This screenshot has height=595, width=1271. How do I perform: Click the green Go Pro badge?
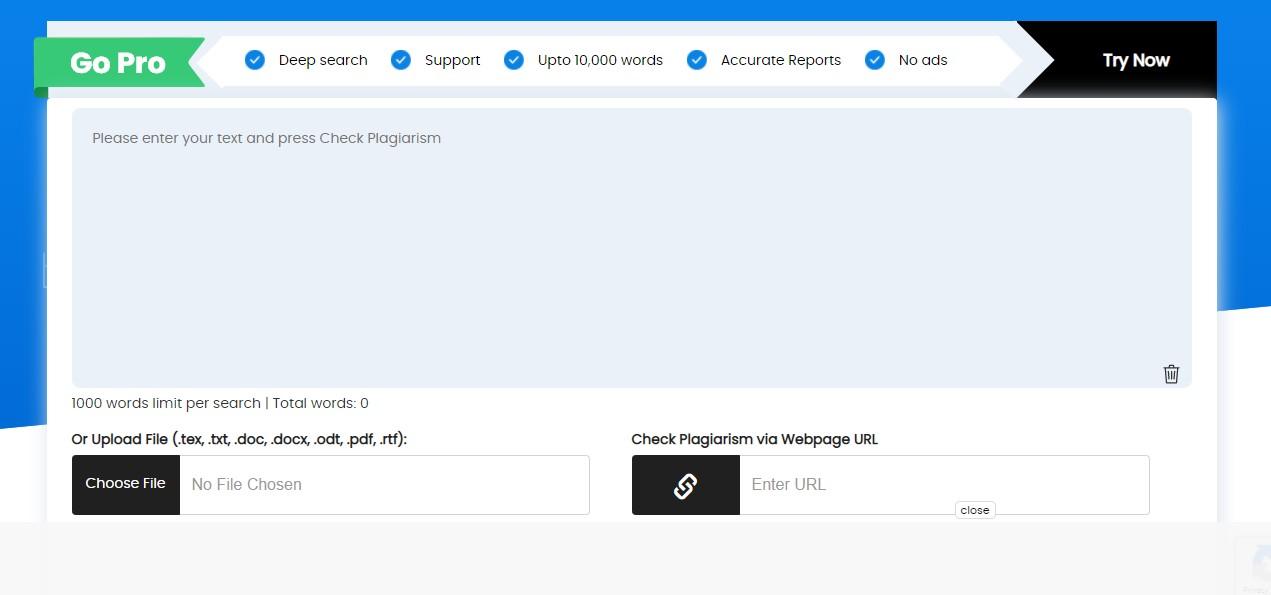(118, 63)
